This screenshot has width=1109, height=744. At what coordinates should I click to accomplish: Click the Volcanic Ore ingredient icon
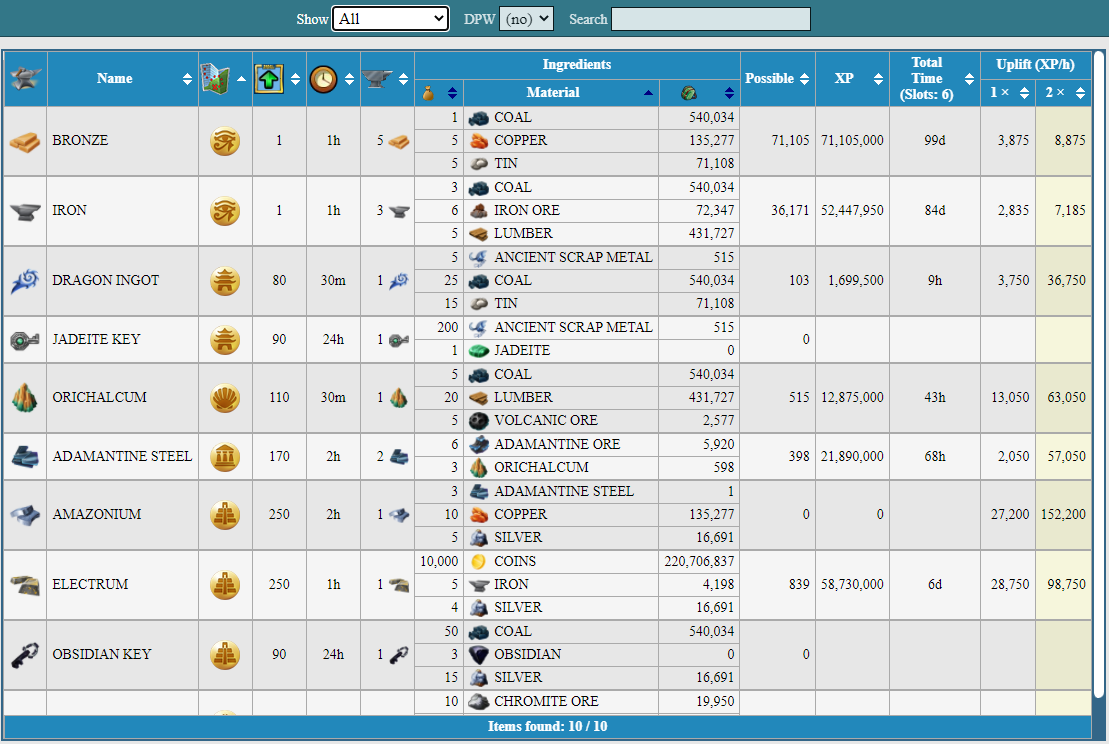point(479,421)
